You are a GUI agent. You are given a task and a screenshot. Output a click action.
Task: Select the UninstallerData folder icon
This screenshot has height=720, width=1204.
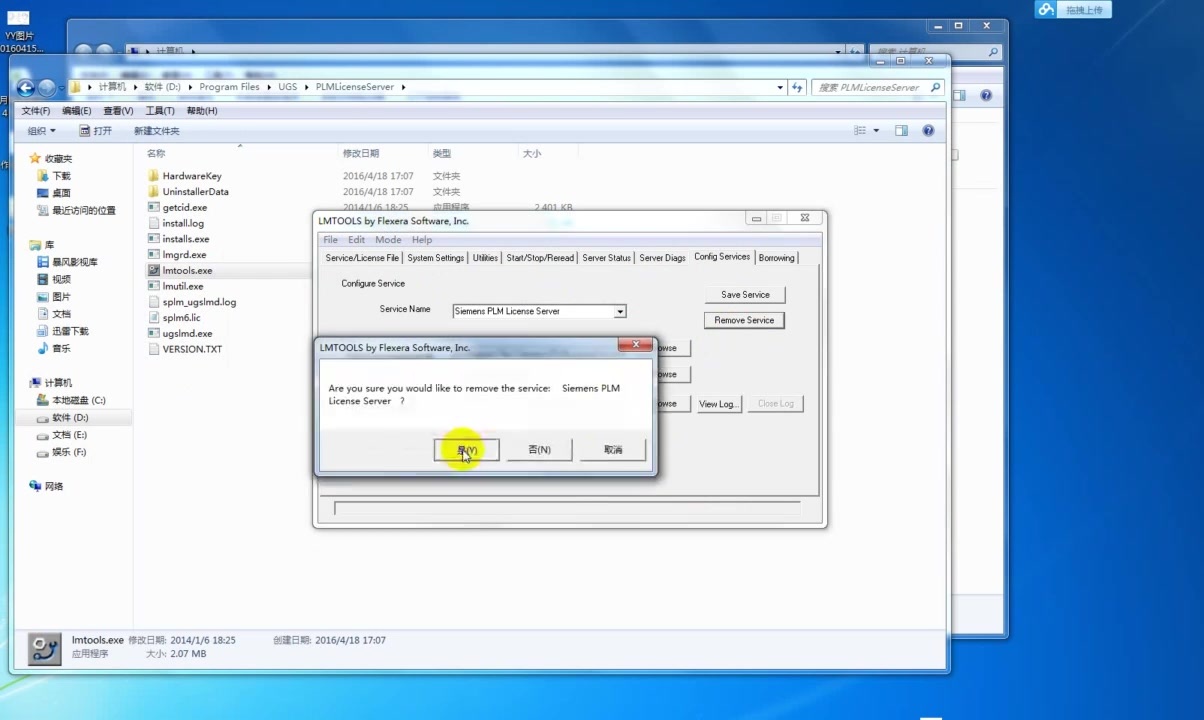point(154,192)
